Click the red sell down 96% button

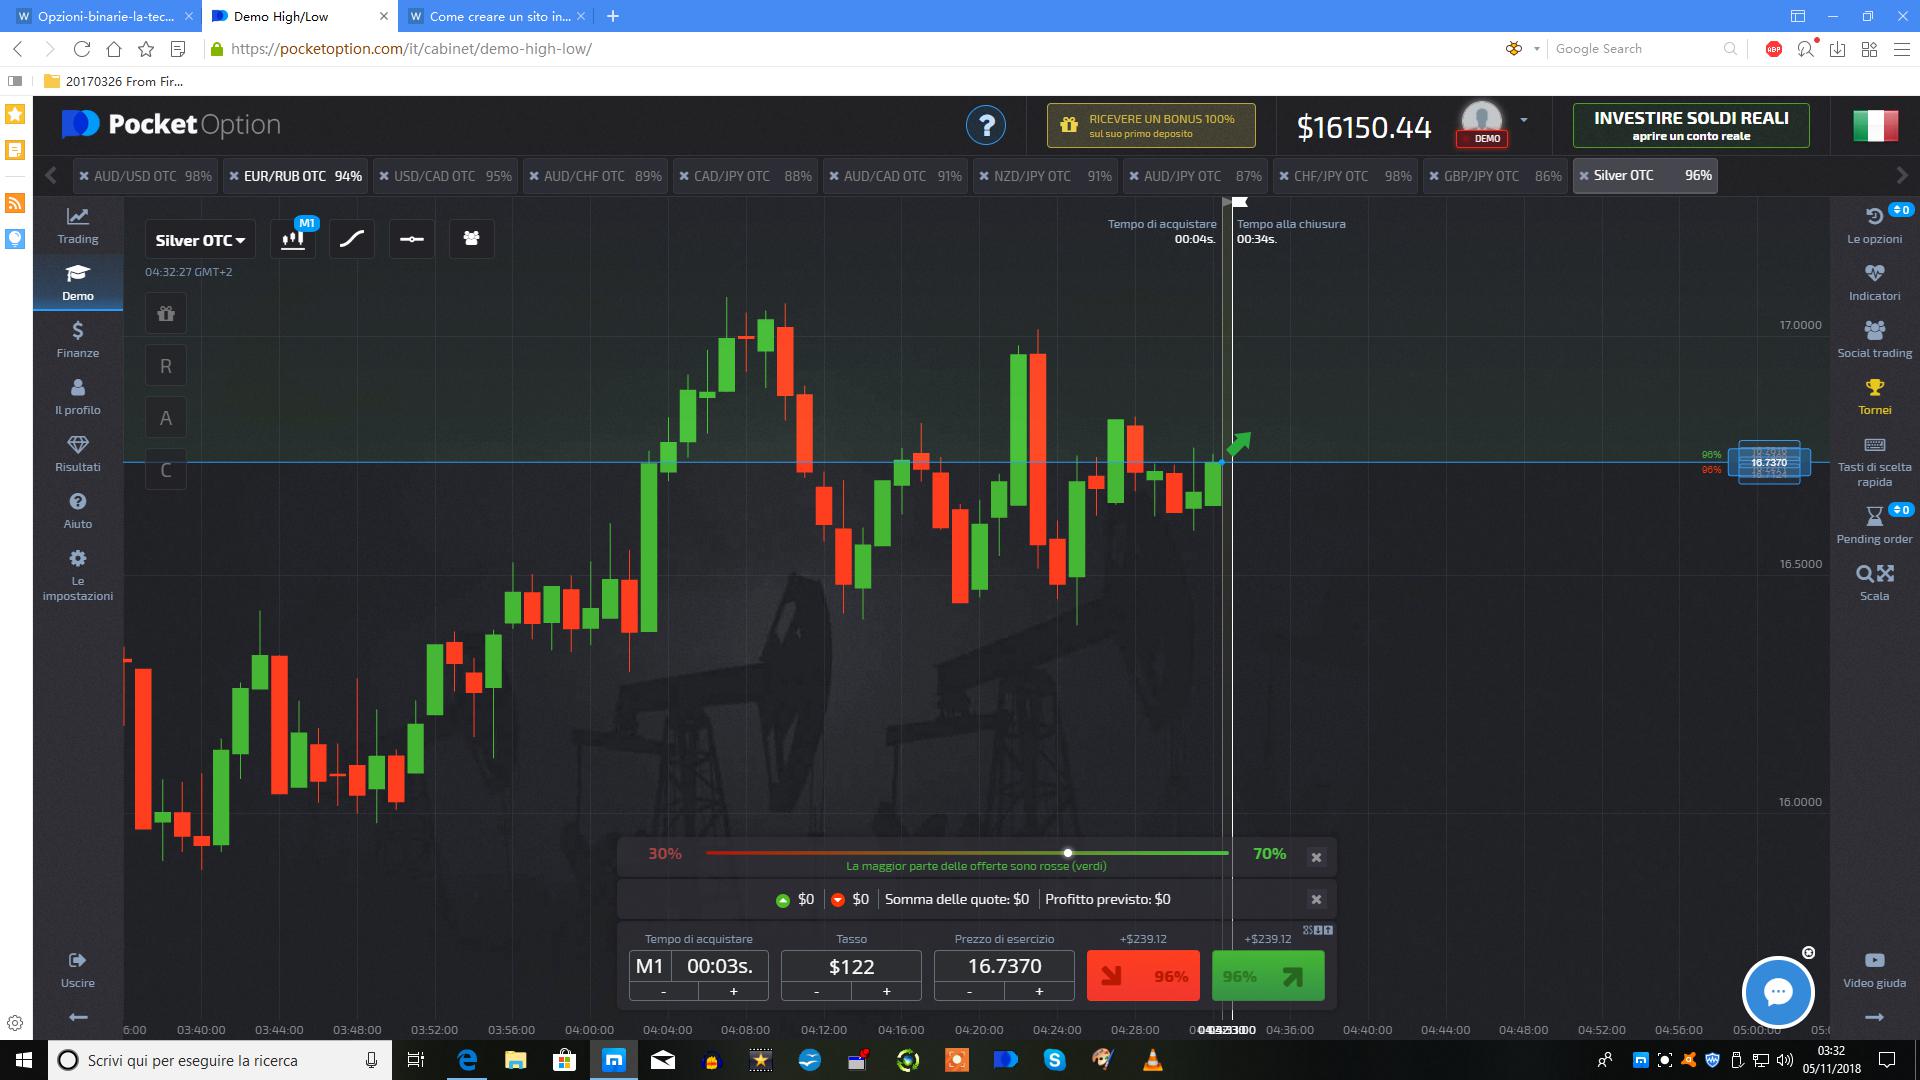[1143, 976]
